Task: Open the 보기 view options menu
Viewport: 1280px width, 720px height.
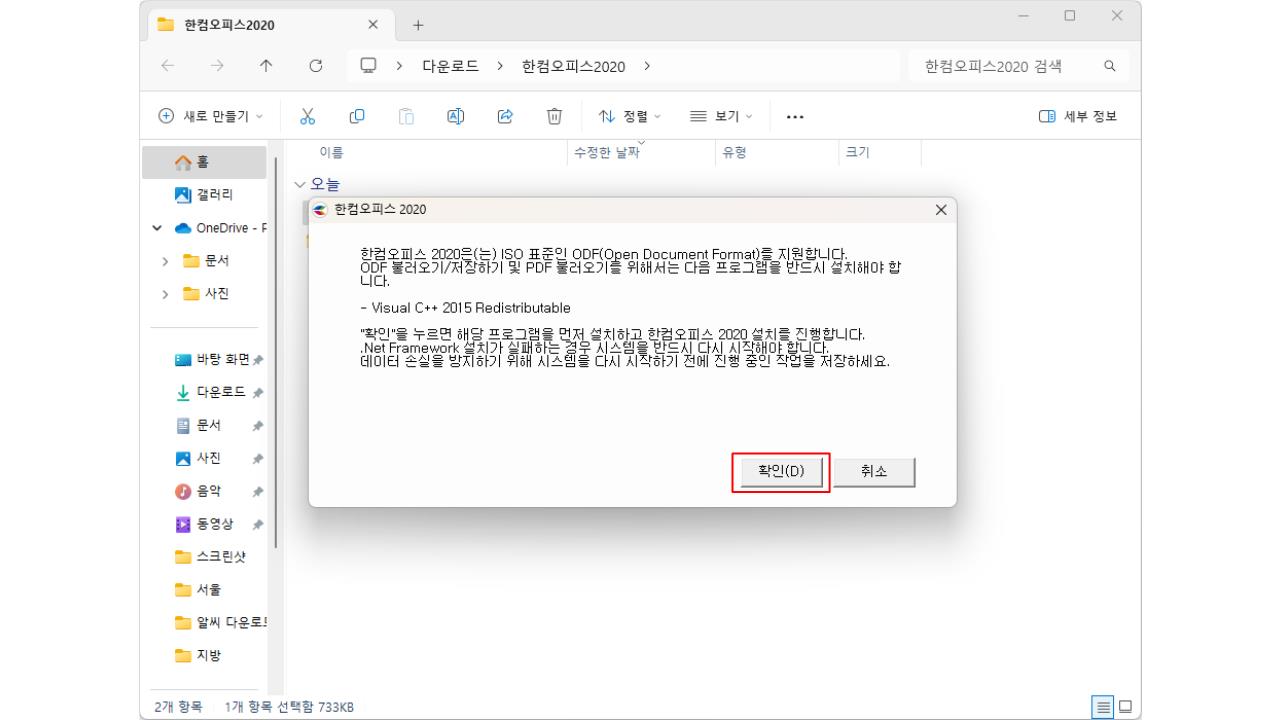Action: point(718,115)
